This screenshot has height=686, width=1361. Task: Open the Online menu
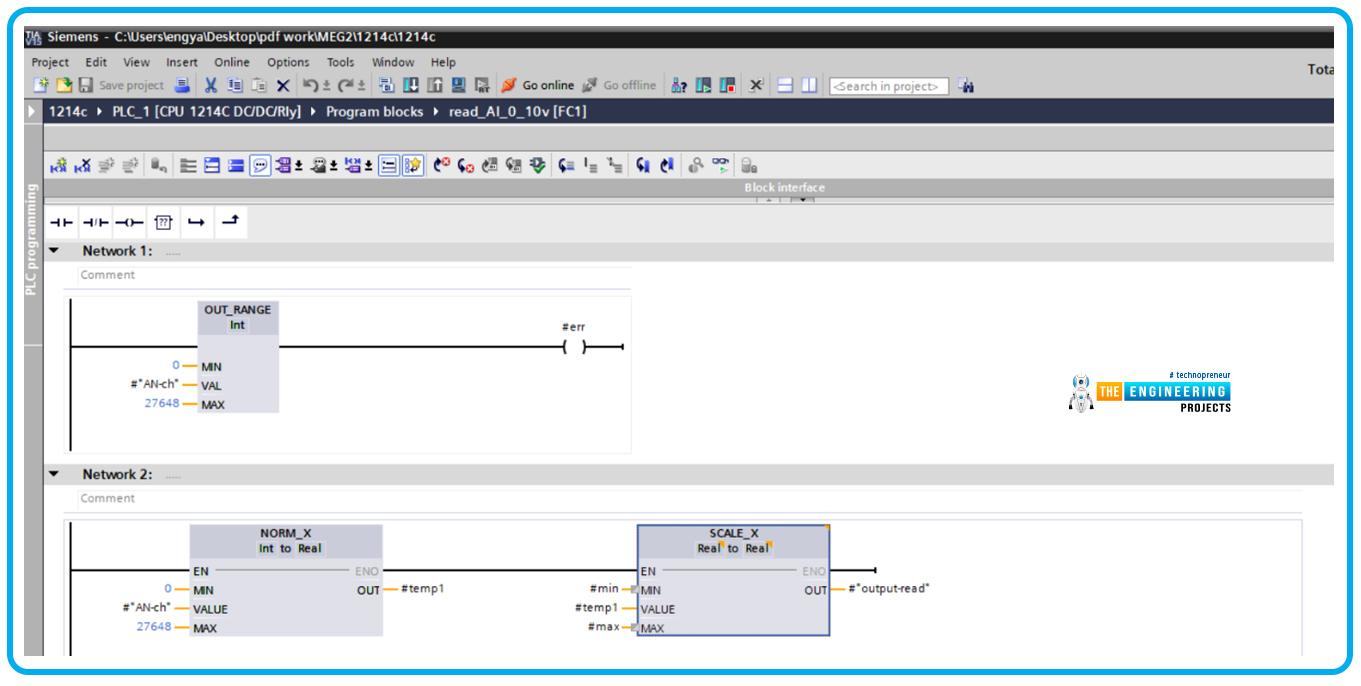pos(232,62)
